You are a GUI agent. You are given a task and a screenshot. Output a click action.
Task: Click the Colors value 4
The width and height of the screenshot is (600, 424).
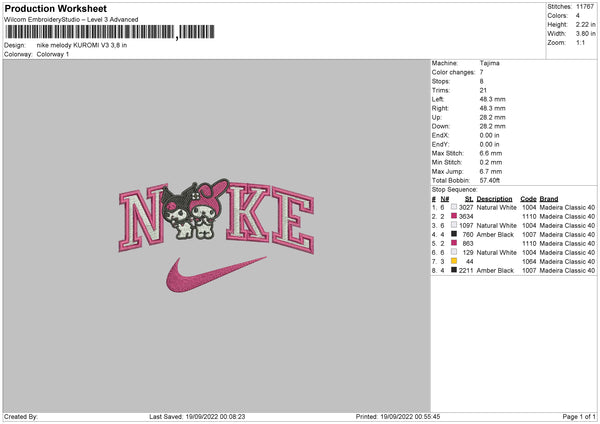click(577, 16)
